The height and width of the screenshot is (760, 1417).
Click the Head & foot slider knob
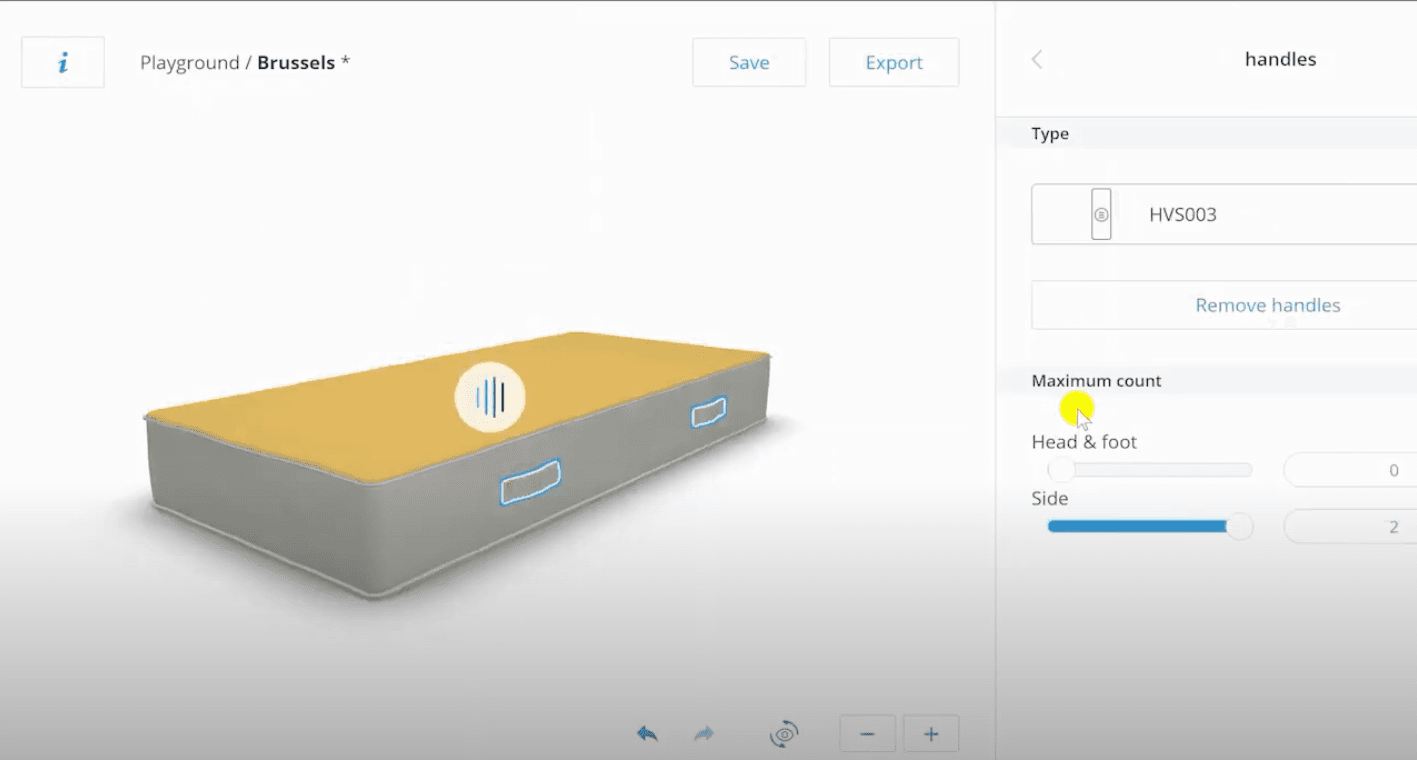pos(1060,470)
